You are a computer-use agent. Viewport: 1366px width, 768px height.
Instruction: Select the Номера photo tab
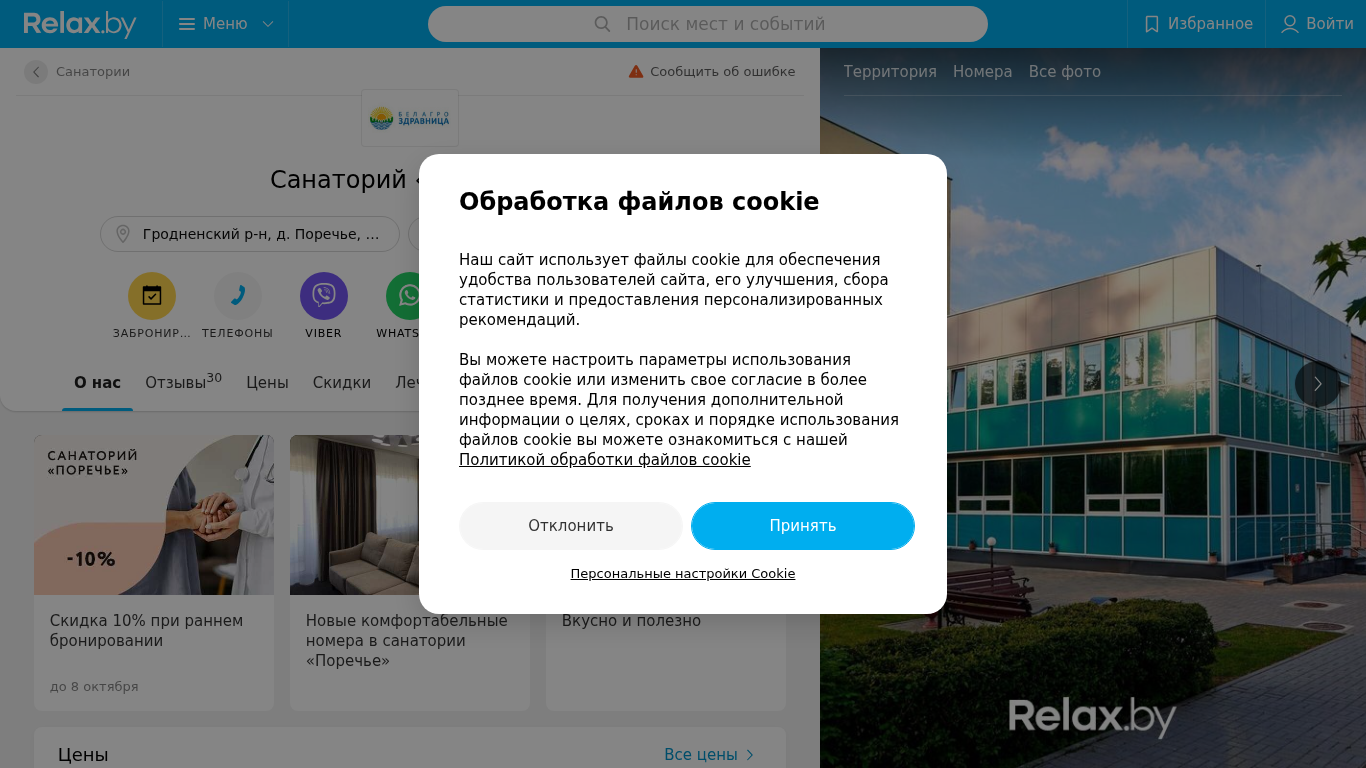[x=982, y=72]
